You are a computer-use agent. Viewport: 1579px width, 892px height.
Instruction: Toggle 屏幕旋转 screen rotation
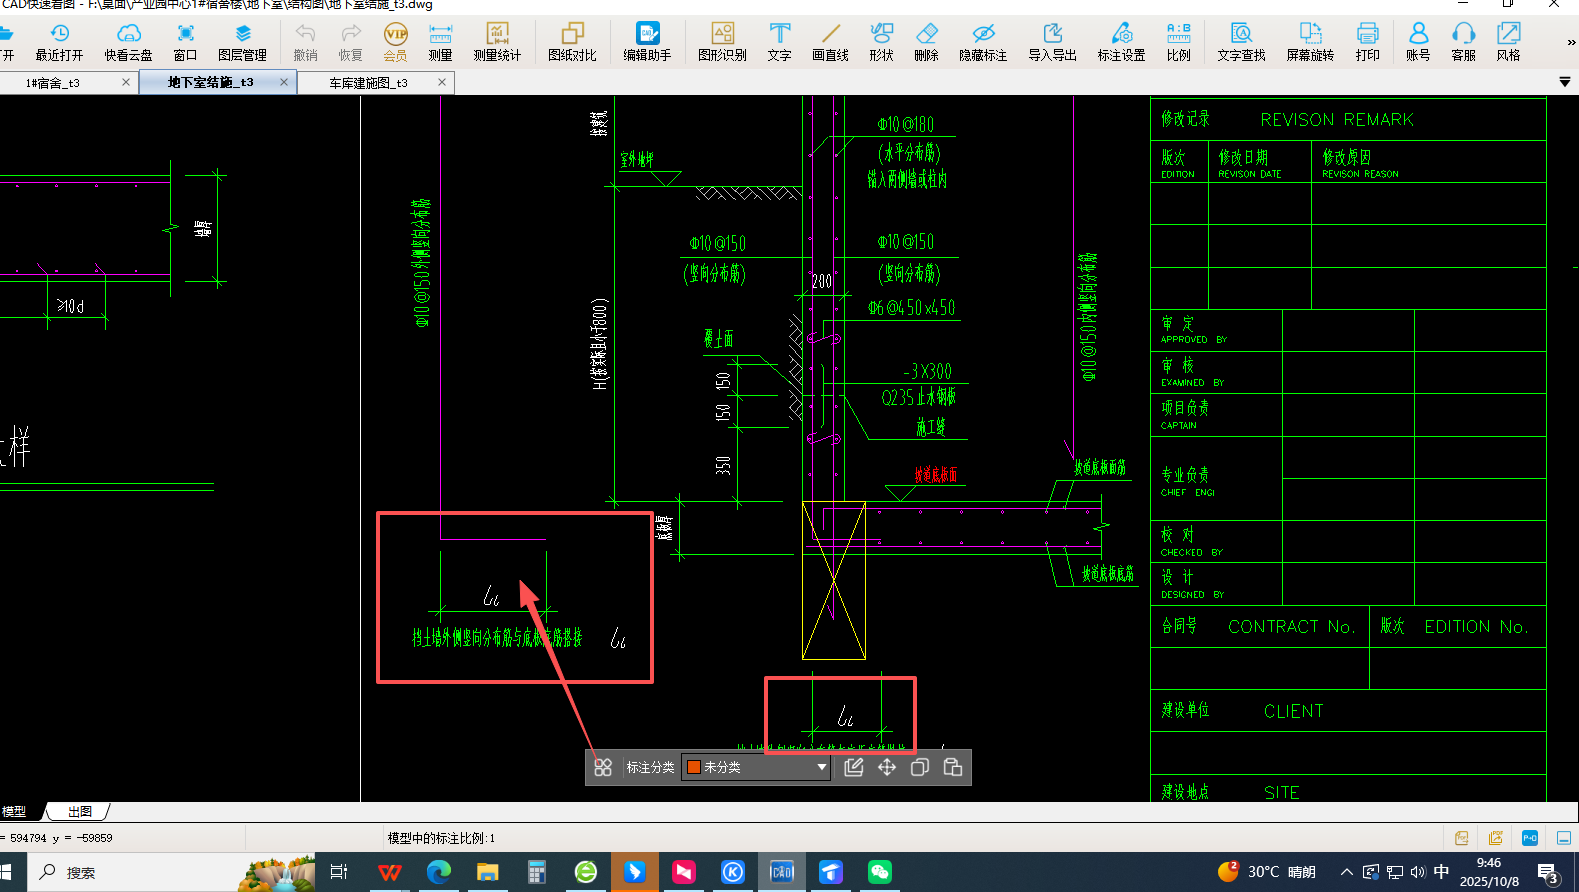[x=1310, y=42]
